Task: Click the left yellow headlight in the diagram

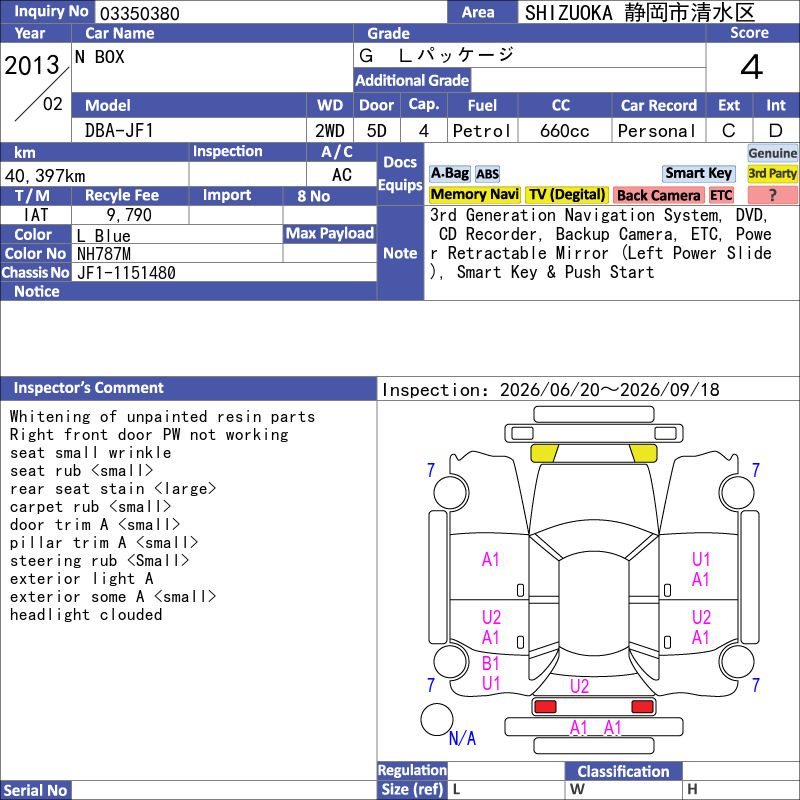Action: 544,453
